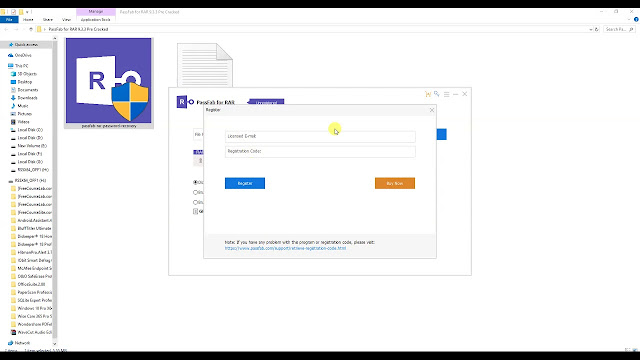640x360 pixels.
Task: Focus the Licensed E-mail field
Action: tap(320, 136)
